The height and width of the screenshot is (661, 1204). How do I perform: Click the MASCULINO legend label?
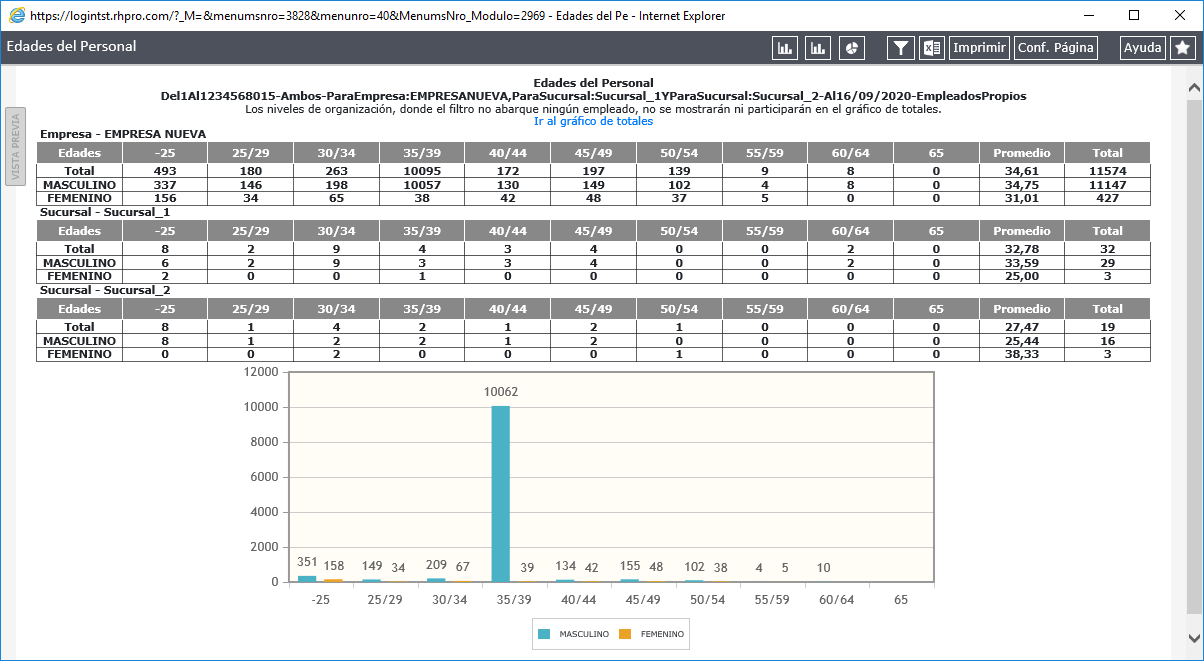coord(583,635)
